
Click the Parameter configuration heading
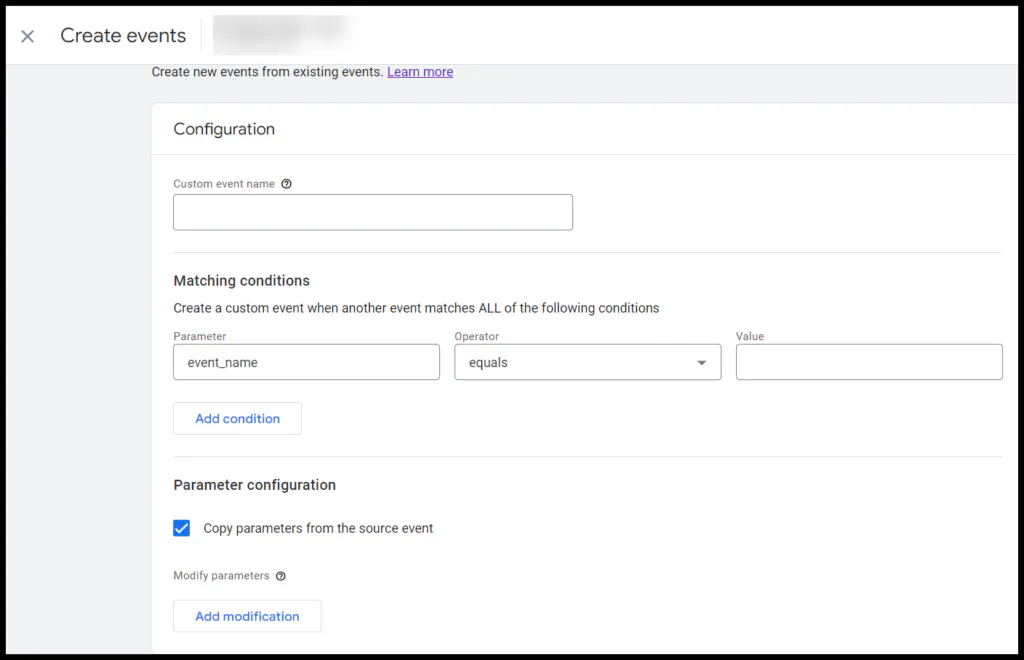255,485
